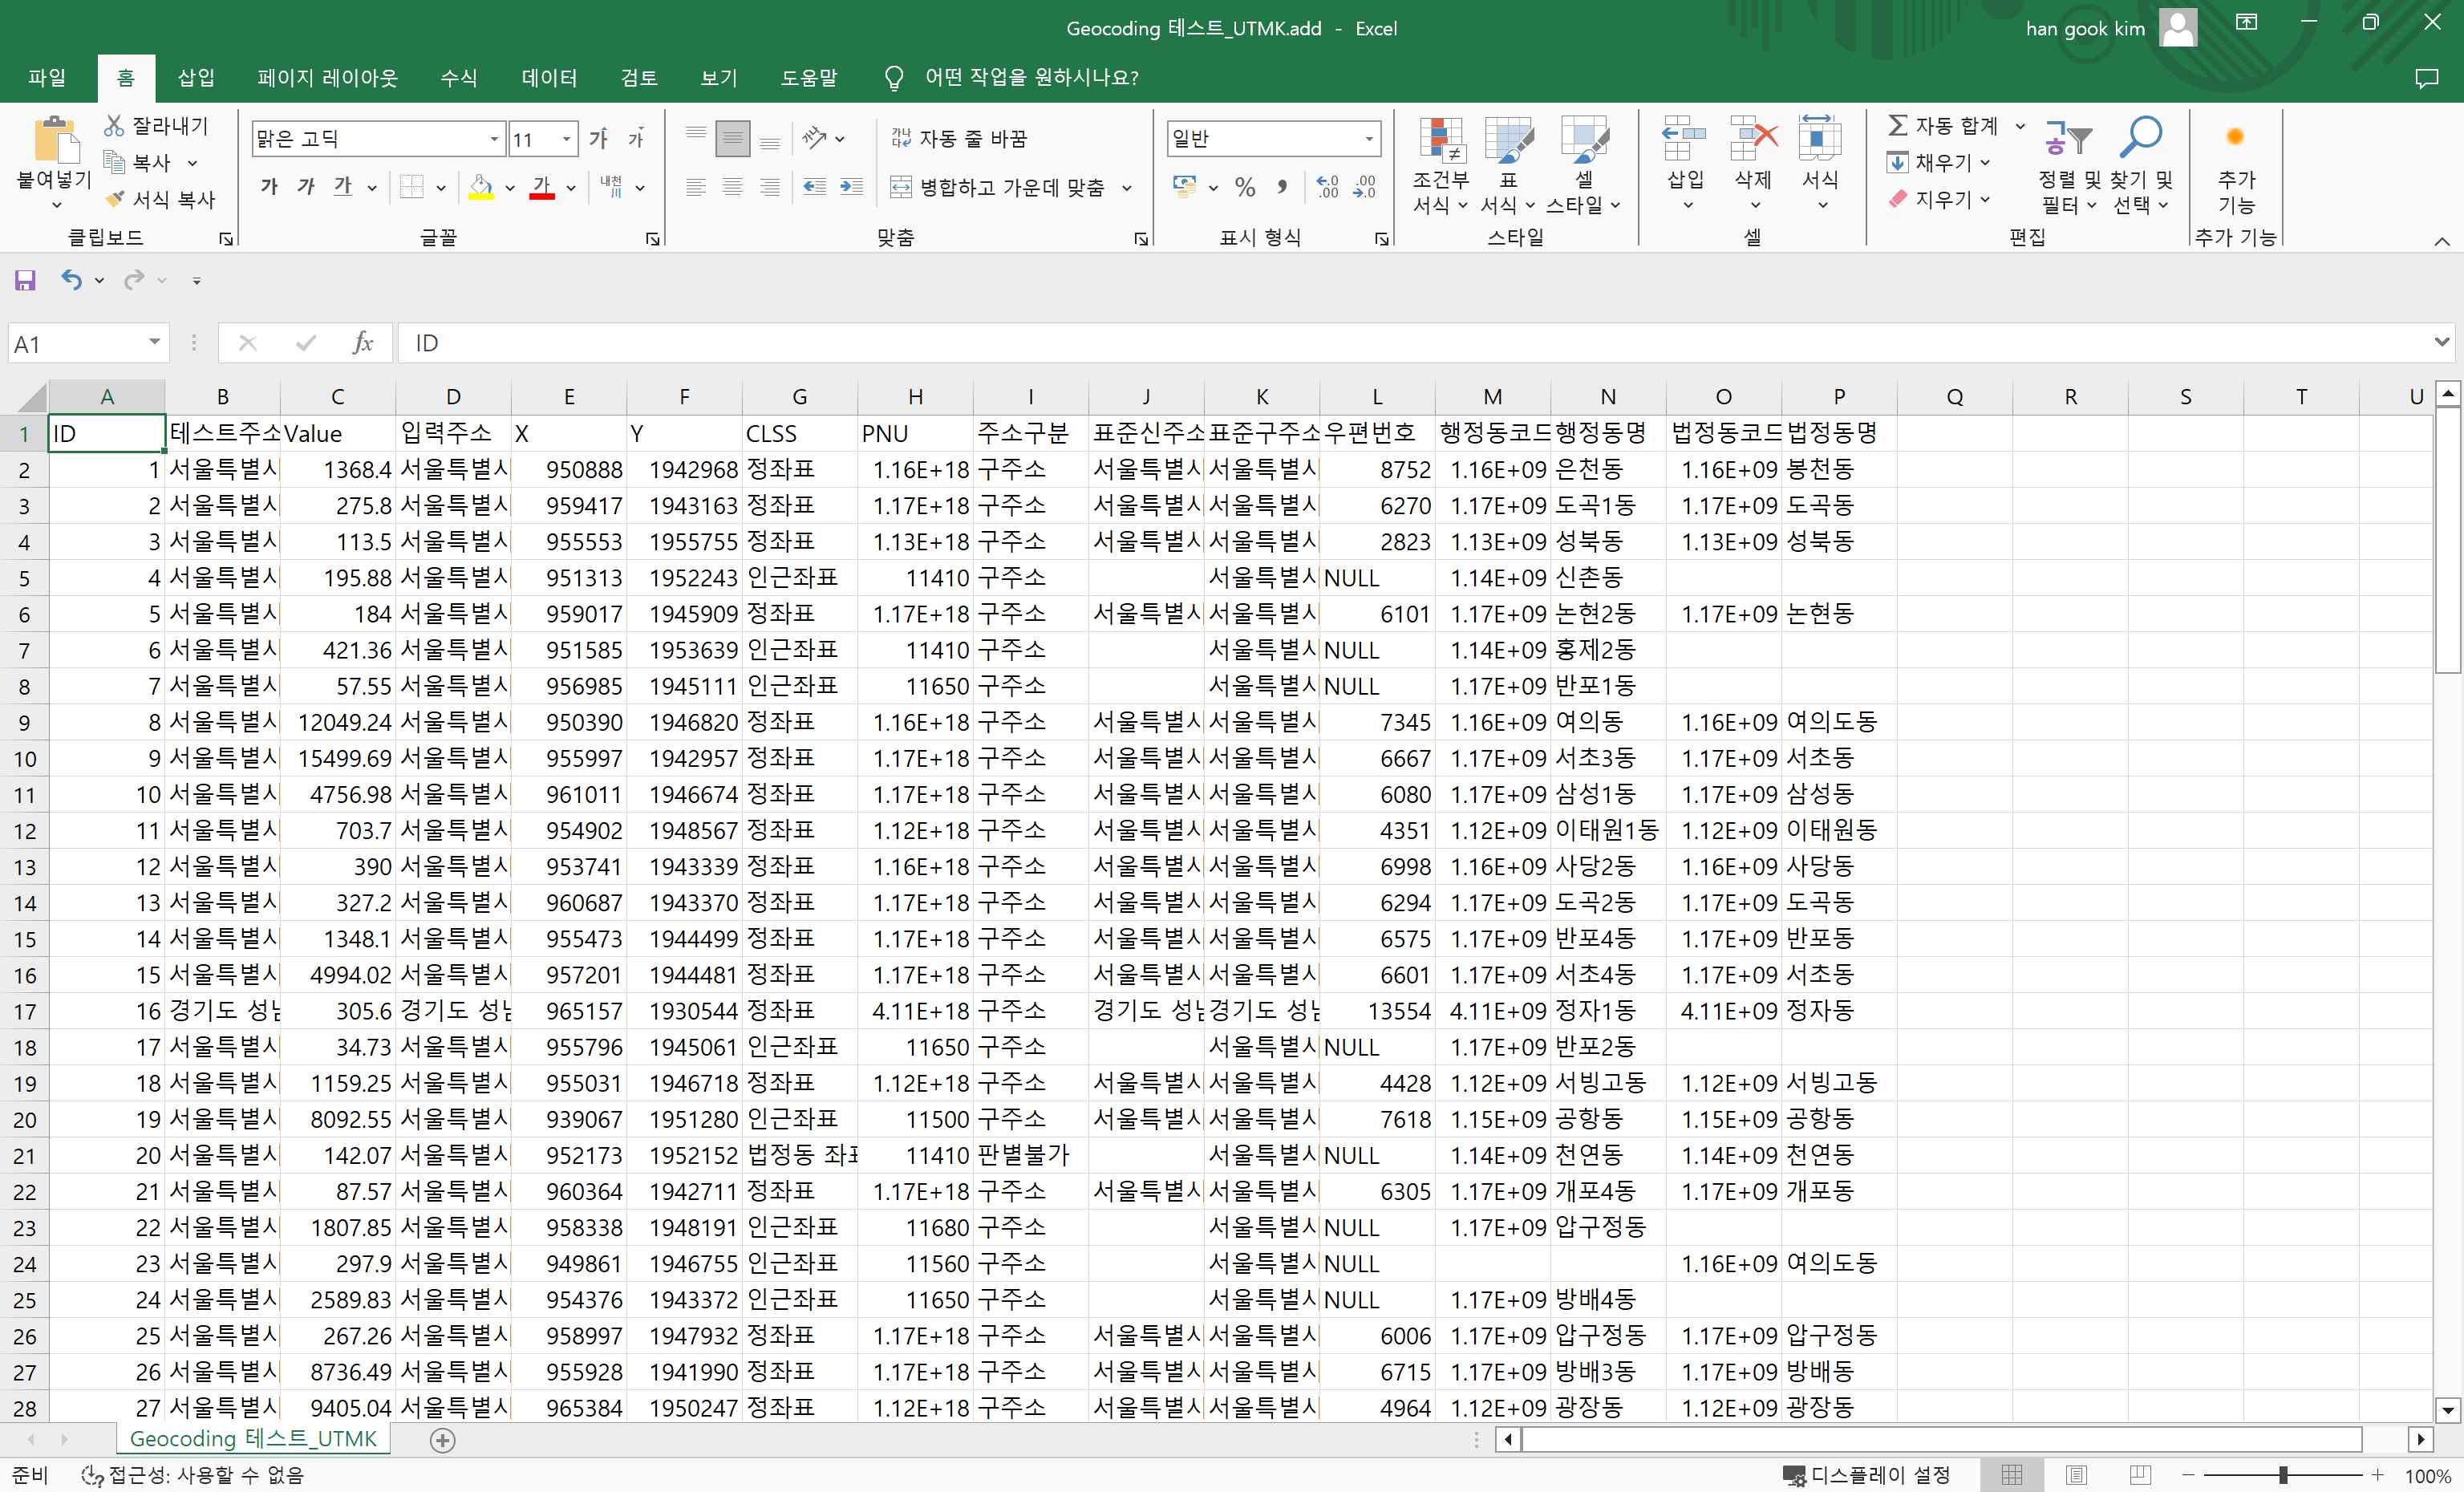The image size is (2464, 1492).
Task: Click han gook kim account name
Action: click(x=2085, y=28)
